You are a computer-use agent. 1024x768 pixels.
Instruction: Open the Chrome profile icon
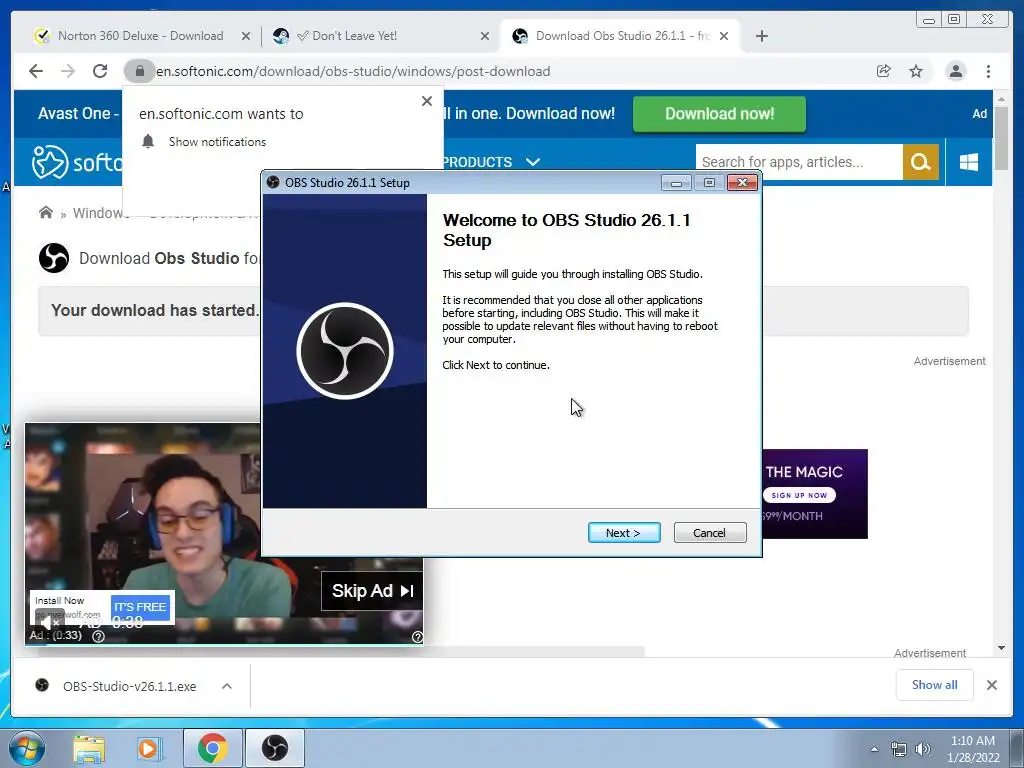click(955, 71)
